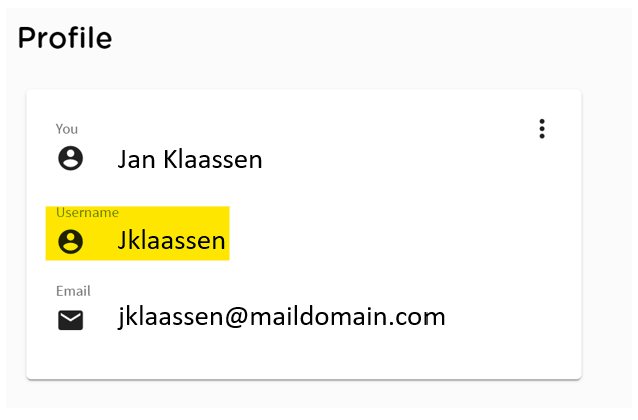Click the surname "Klaassen" in the You row
The image size is (638, 420).
pos(213,159)
